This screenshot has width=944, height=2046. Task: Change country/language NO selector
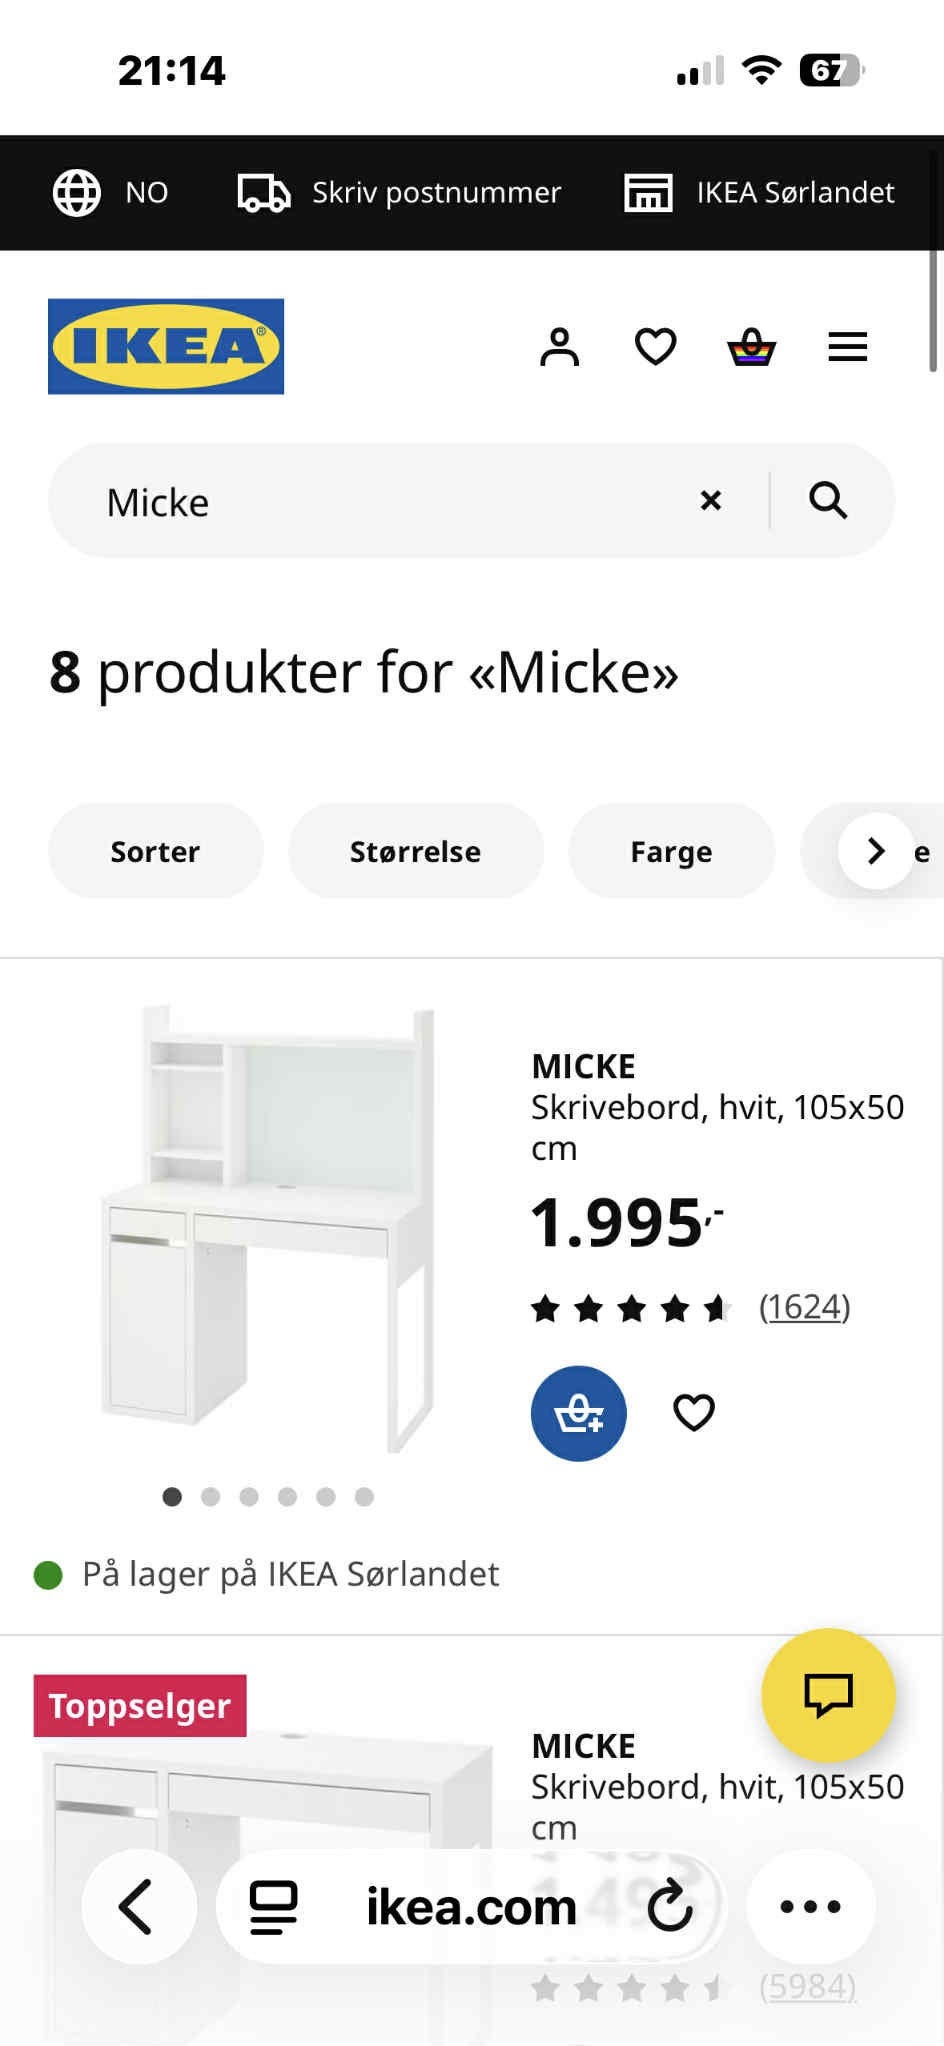click(x=111, y=192)
